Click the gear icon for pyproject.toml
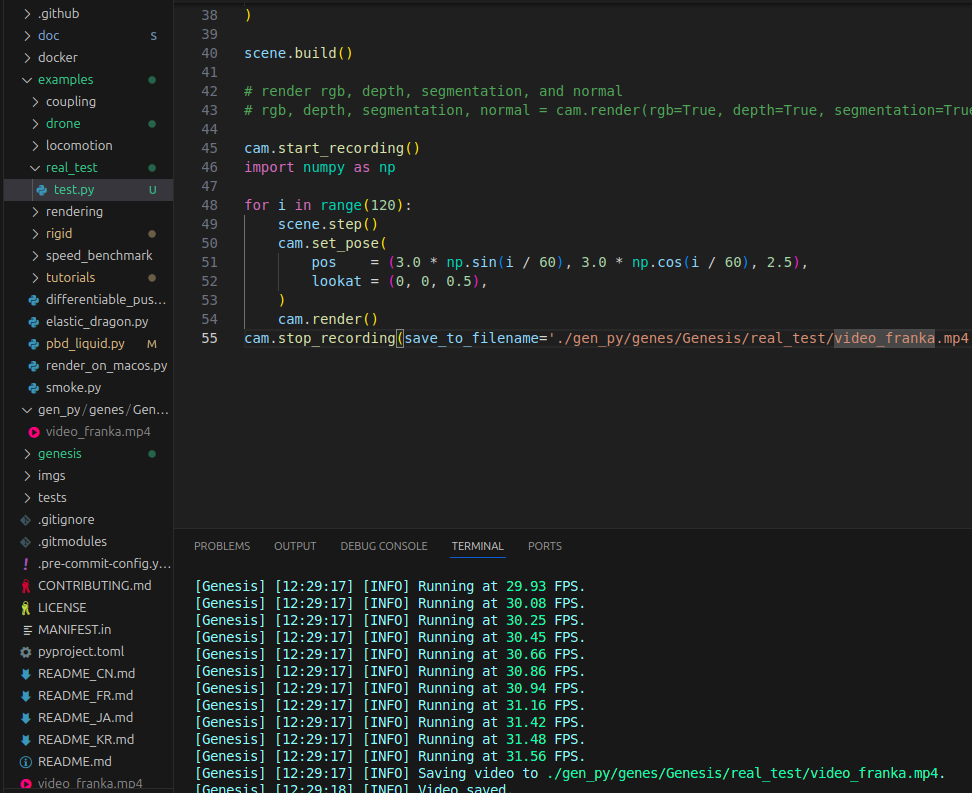This screenshot has height=793, width=972. (x=26, y=652)
